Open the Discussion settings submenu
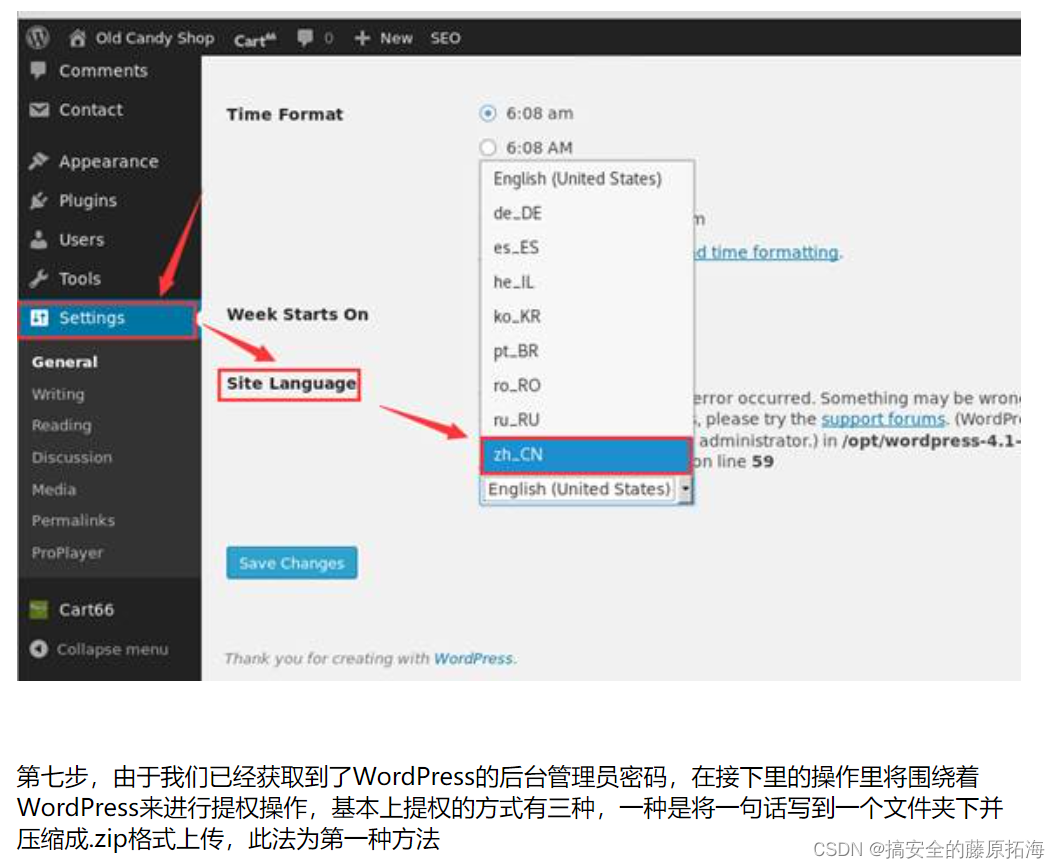1060x868 pixels. (72, 458)
